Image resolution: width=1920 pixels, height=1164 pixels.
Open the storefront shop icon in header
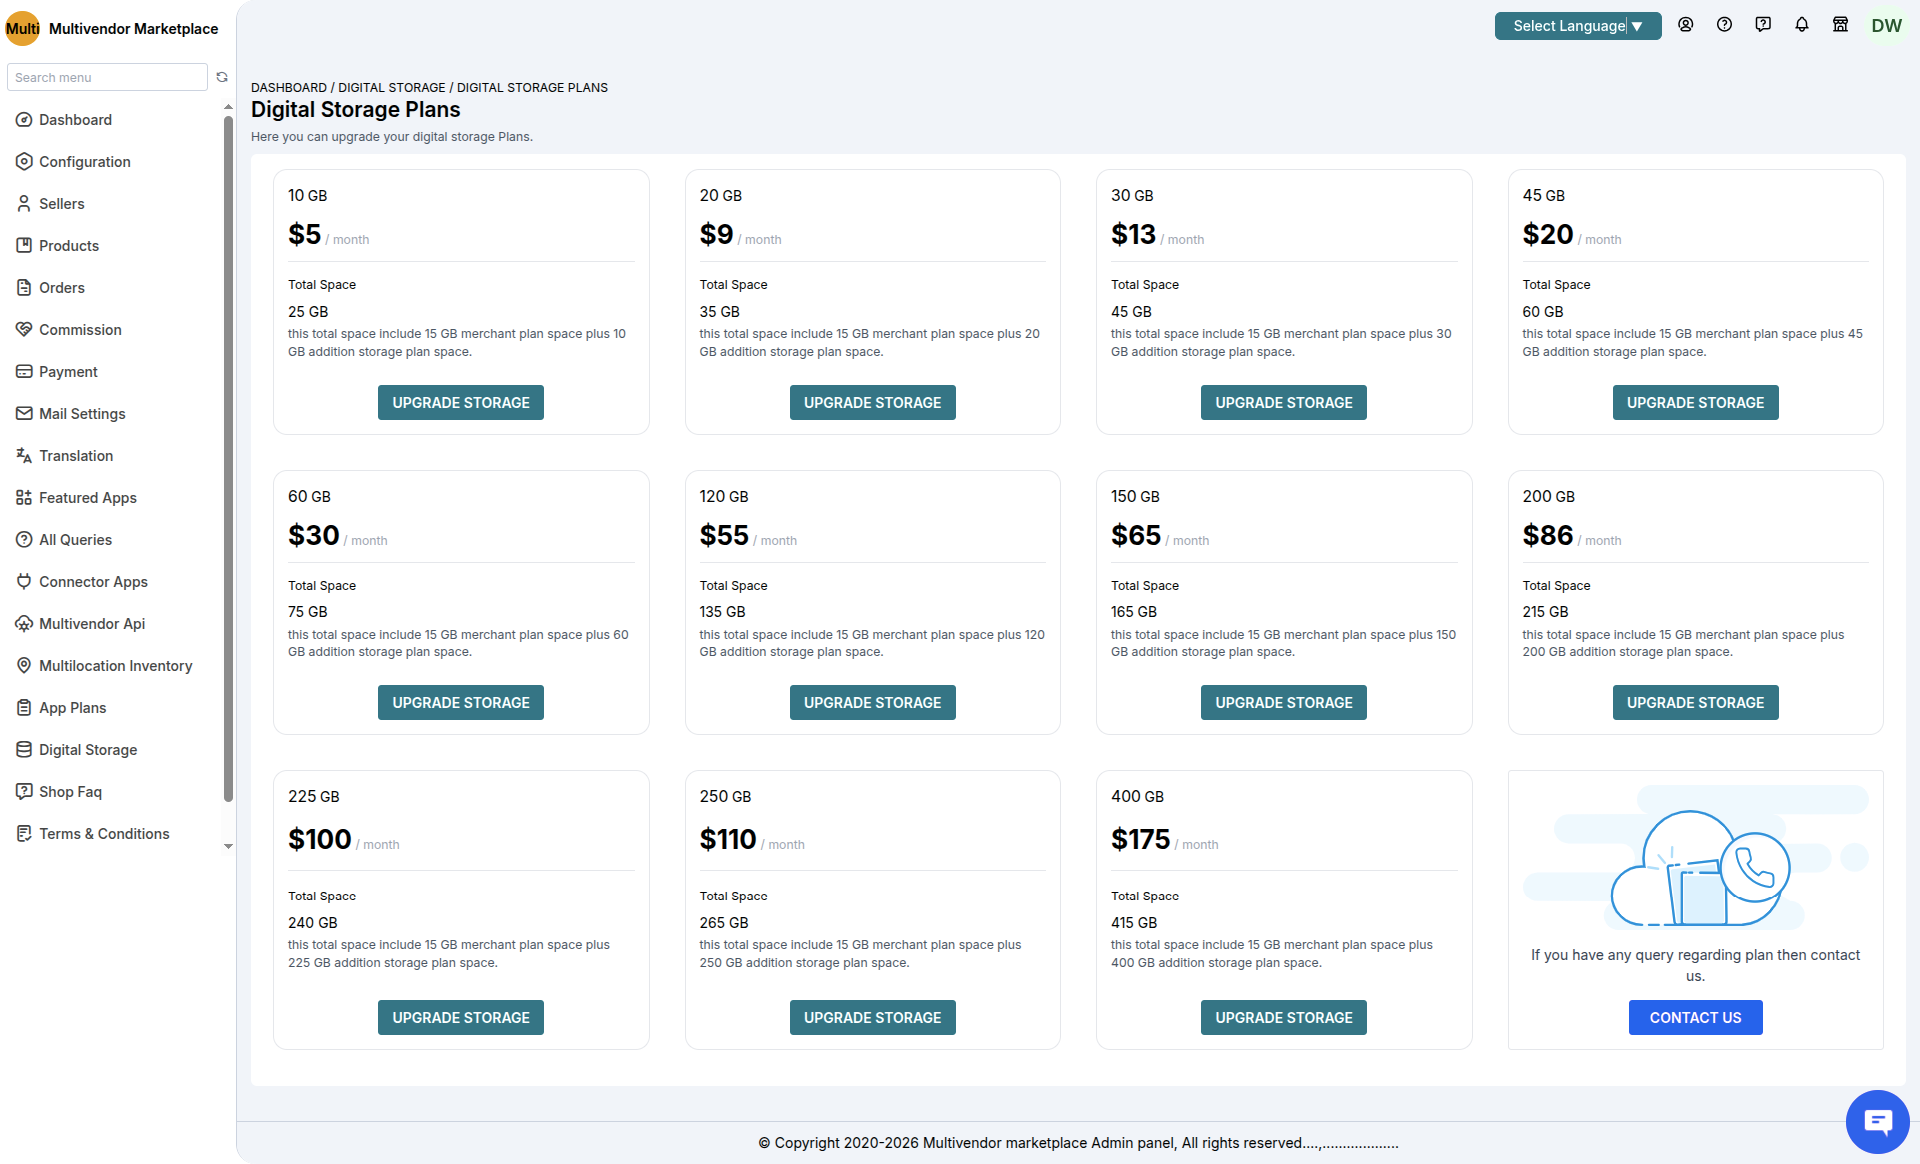[1840, 25]
